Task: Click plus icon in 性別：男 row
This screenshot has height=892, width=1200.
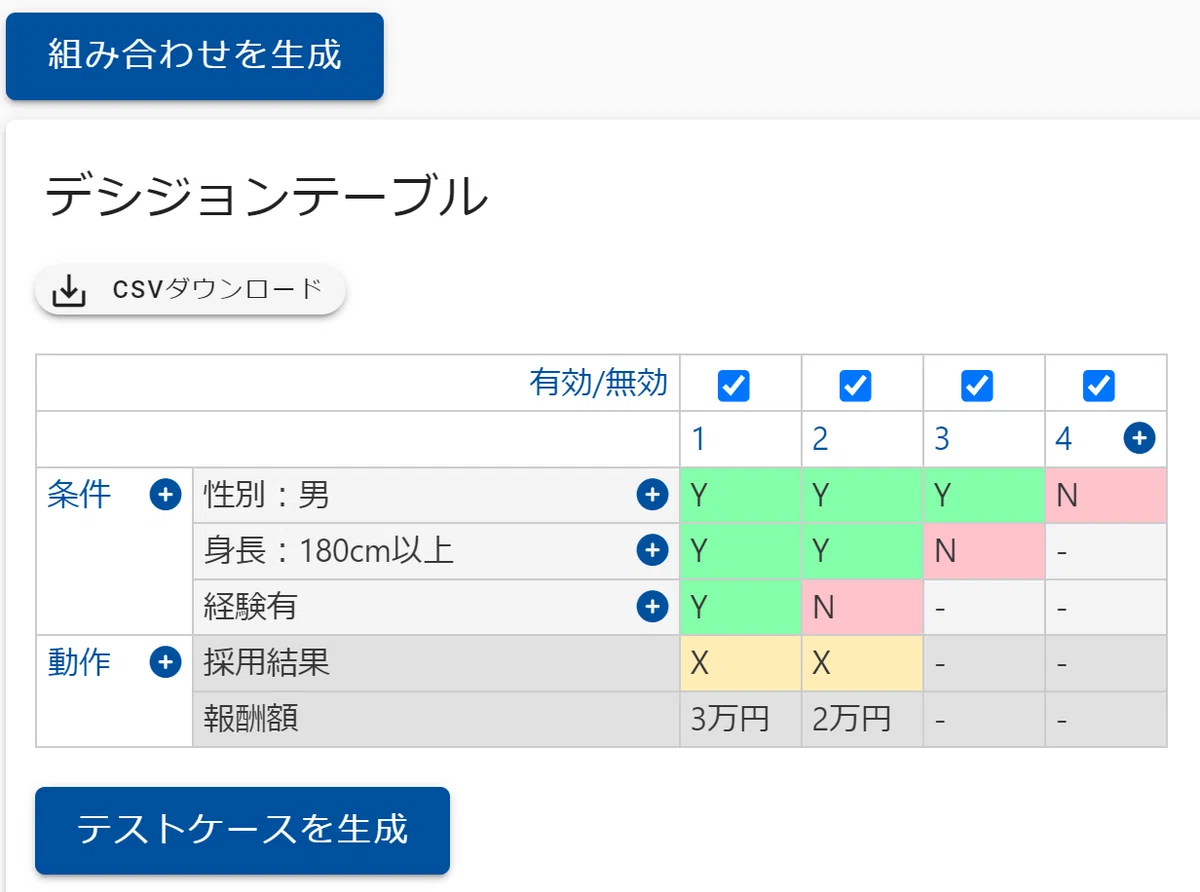Action: (x=652, y=494)
